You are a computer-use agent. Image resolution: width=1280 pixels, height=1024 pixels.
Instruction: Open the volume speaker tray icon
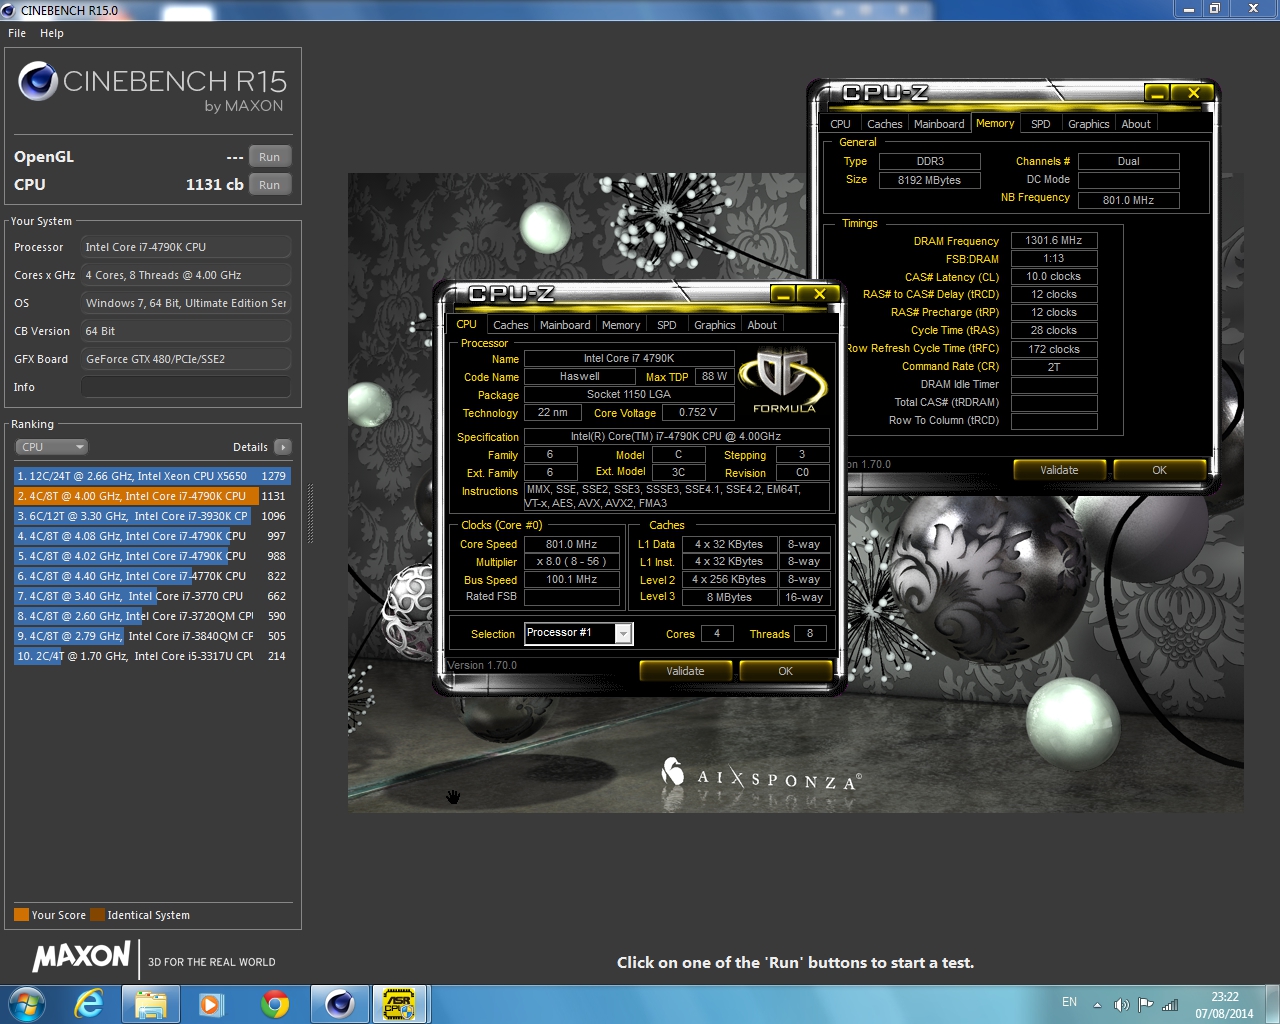pos(1121,1004)
